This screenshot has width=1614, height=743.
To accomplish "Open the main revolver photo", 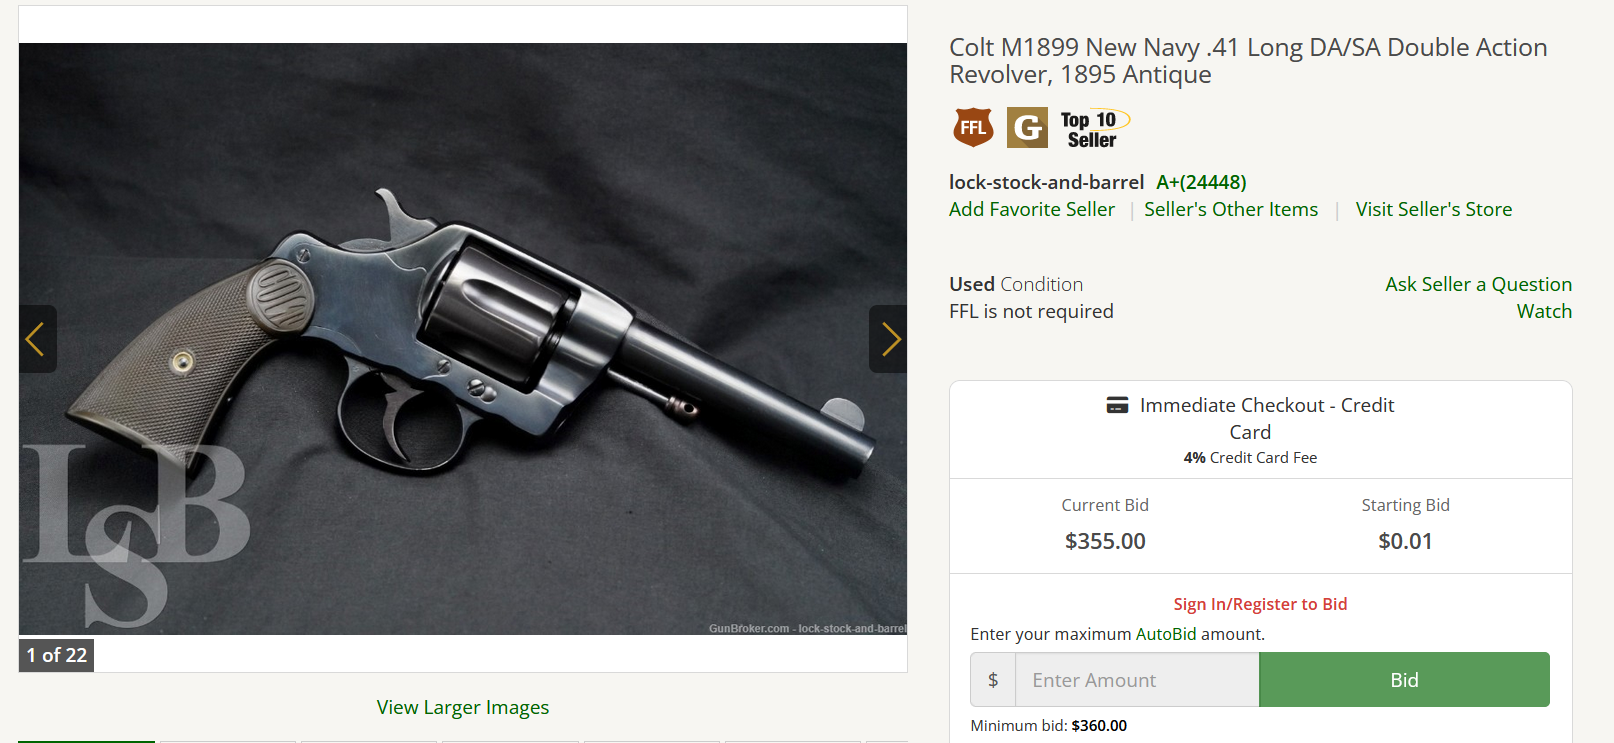I will pyautogui.click(x=463, y=339).
